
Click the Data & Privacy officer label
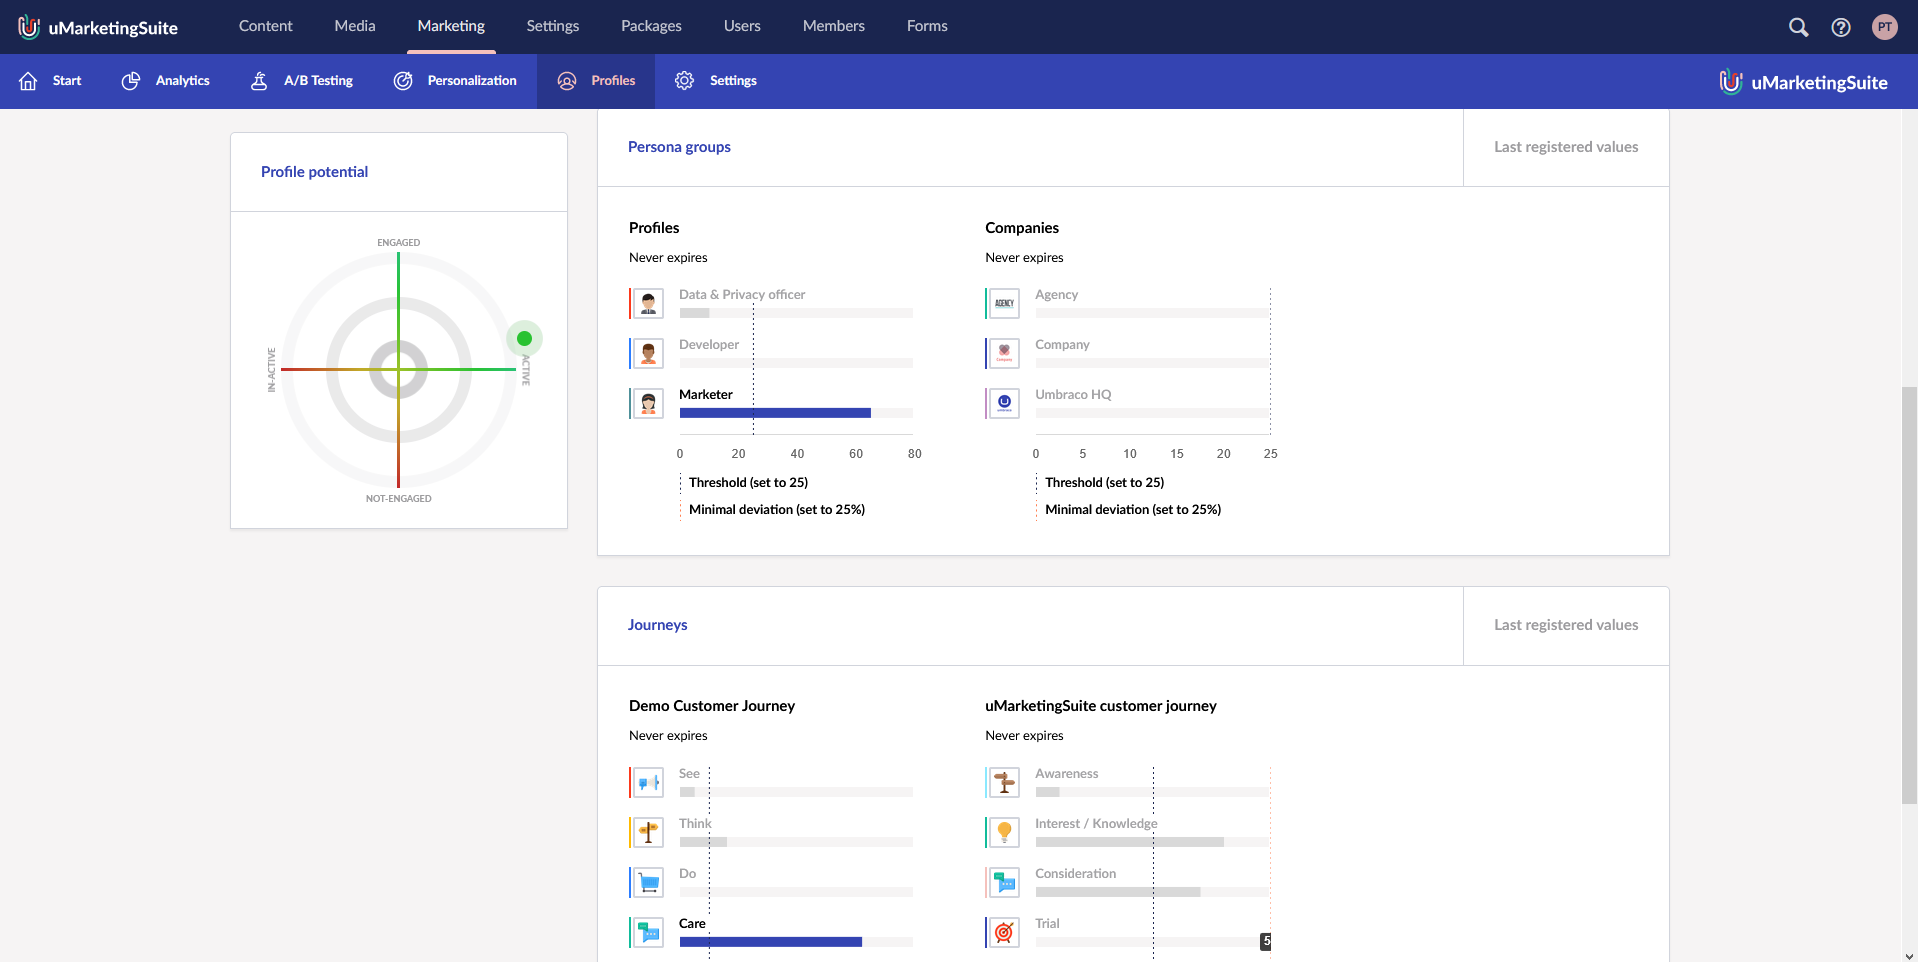(x=742, y=295)
